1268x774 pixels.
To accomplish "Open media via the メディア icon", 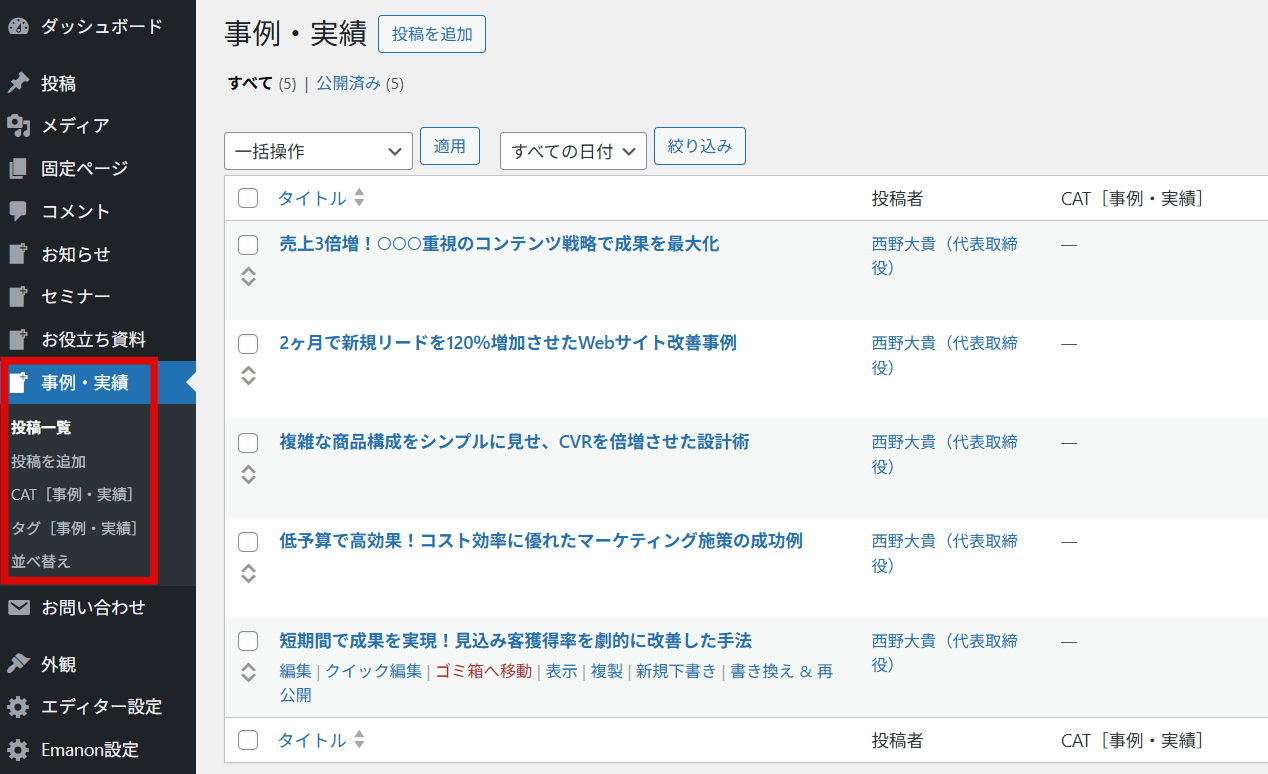I will [18, 126].
